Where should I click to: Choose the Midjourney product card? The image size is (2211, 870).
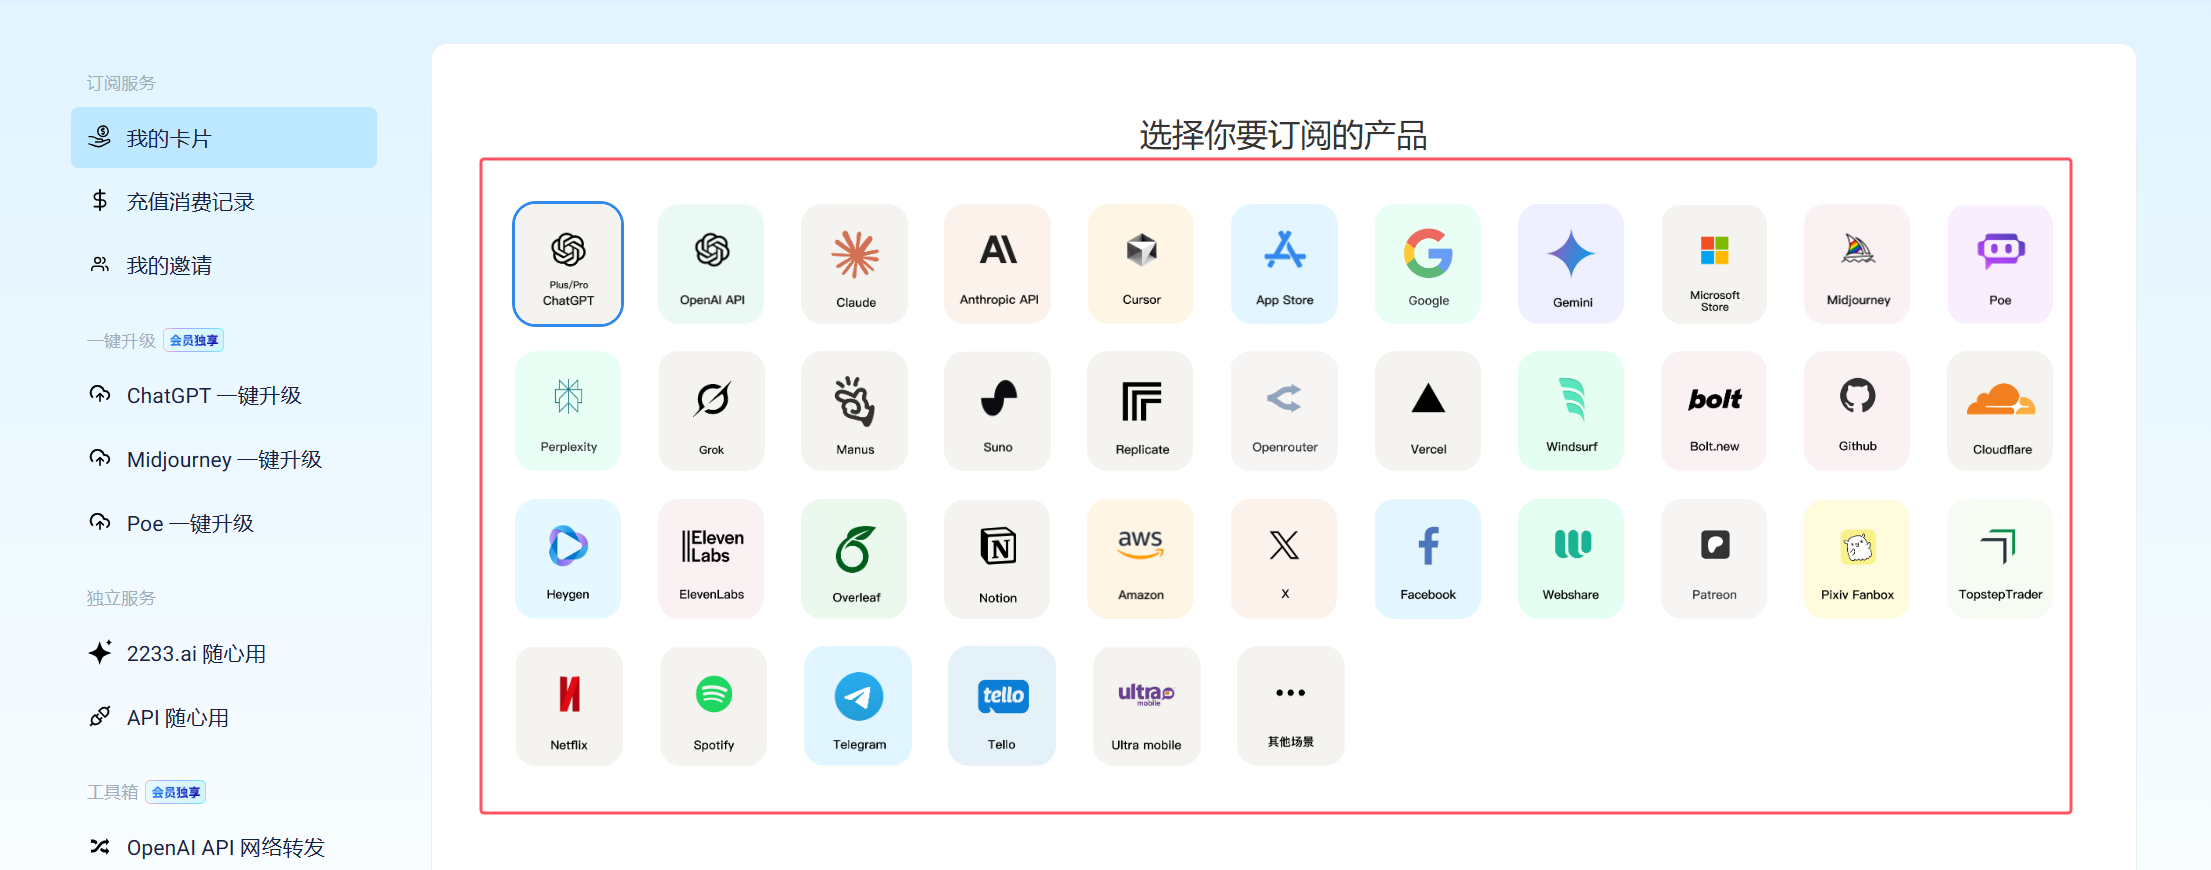pyautogui.click(x=1858, y=264)
